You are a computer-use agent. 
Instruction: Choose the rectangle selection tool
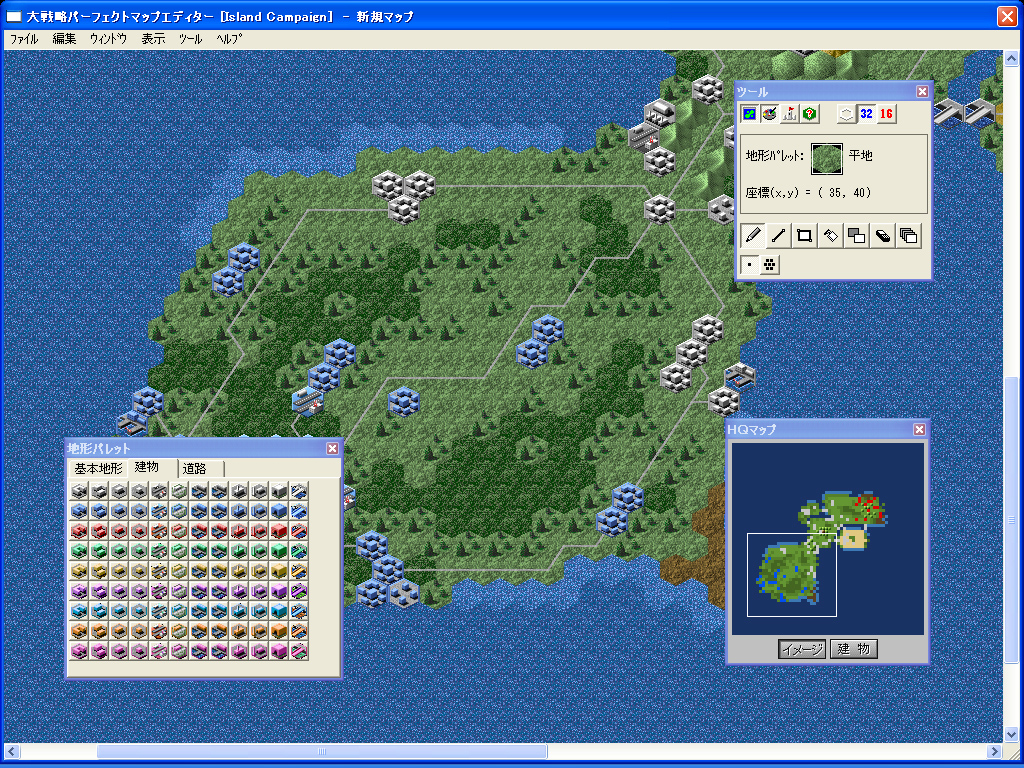804,236
